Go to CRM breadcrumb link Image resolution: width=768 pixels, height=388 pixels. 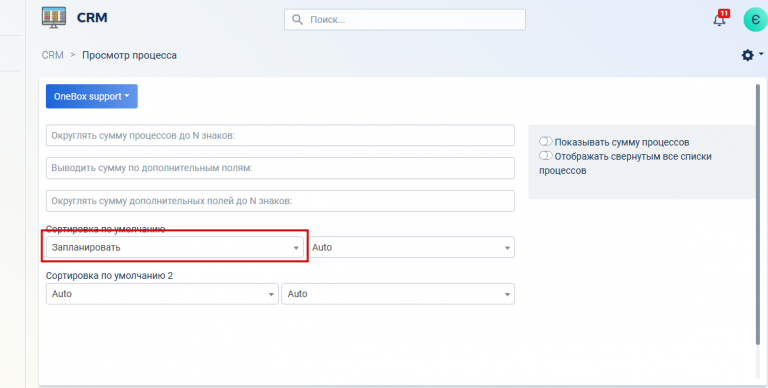pyautogui.click(x=52, y=55)
